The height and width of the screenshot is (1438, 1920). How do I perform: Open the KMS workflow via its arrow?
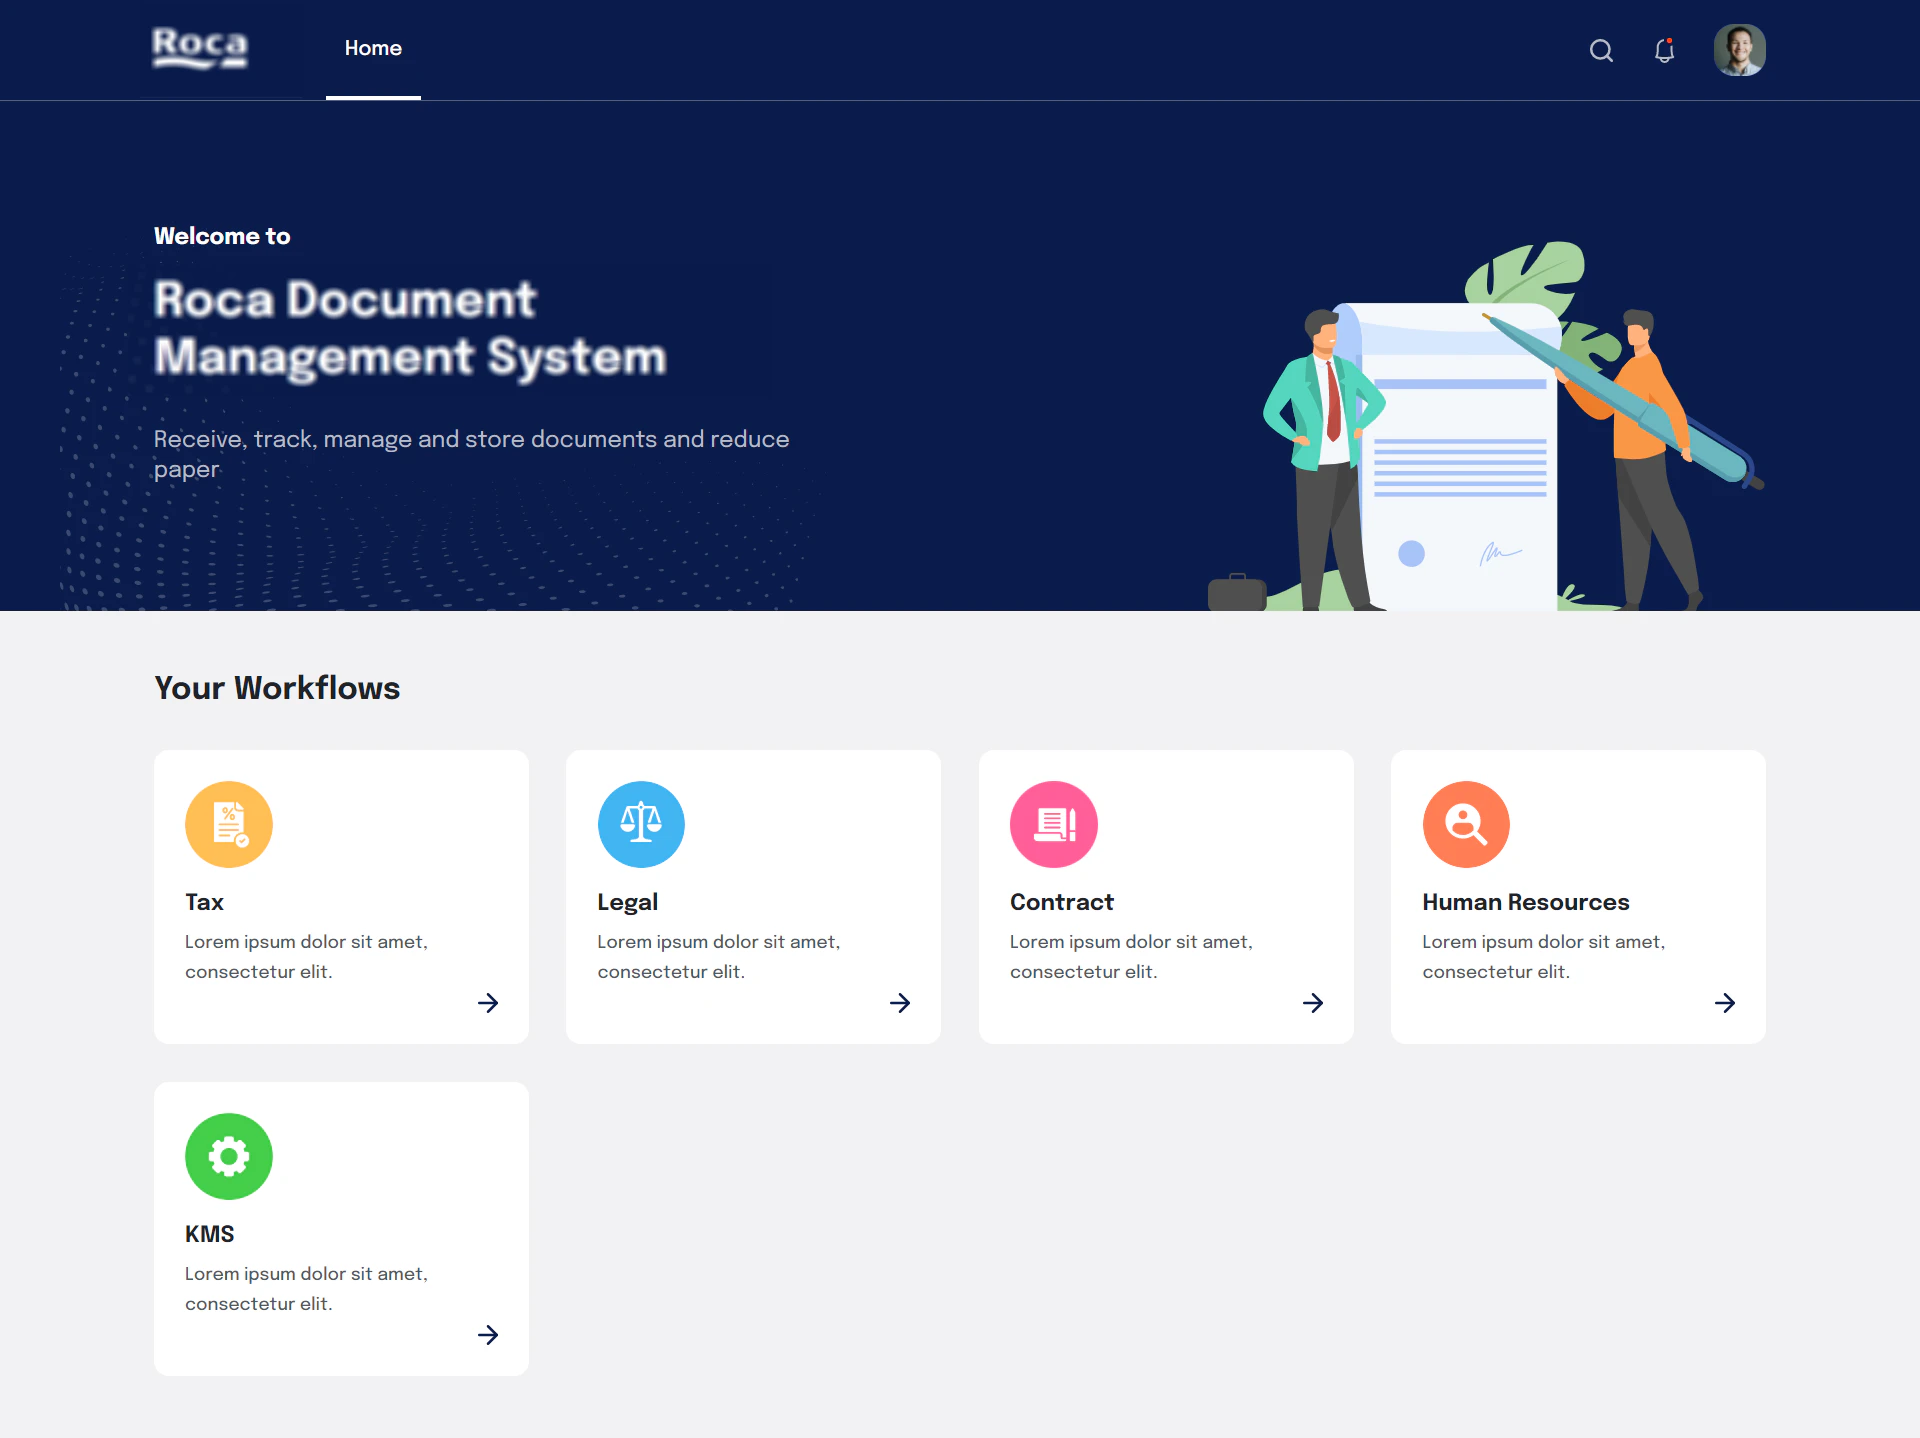(489, 1335)
